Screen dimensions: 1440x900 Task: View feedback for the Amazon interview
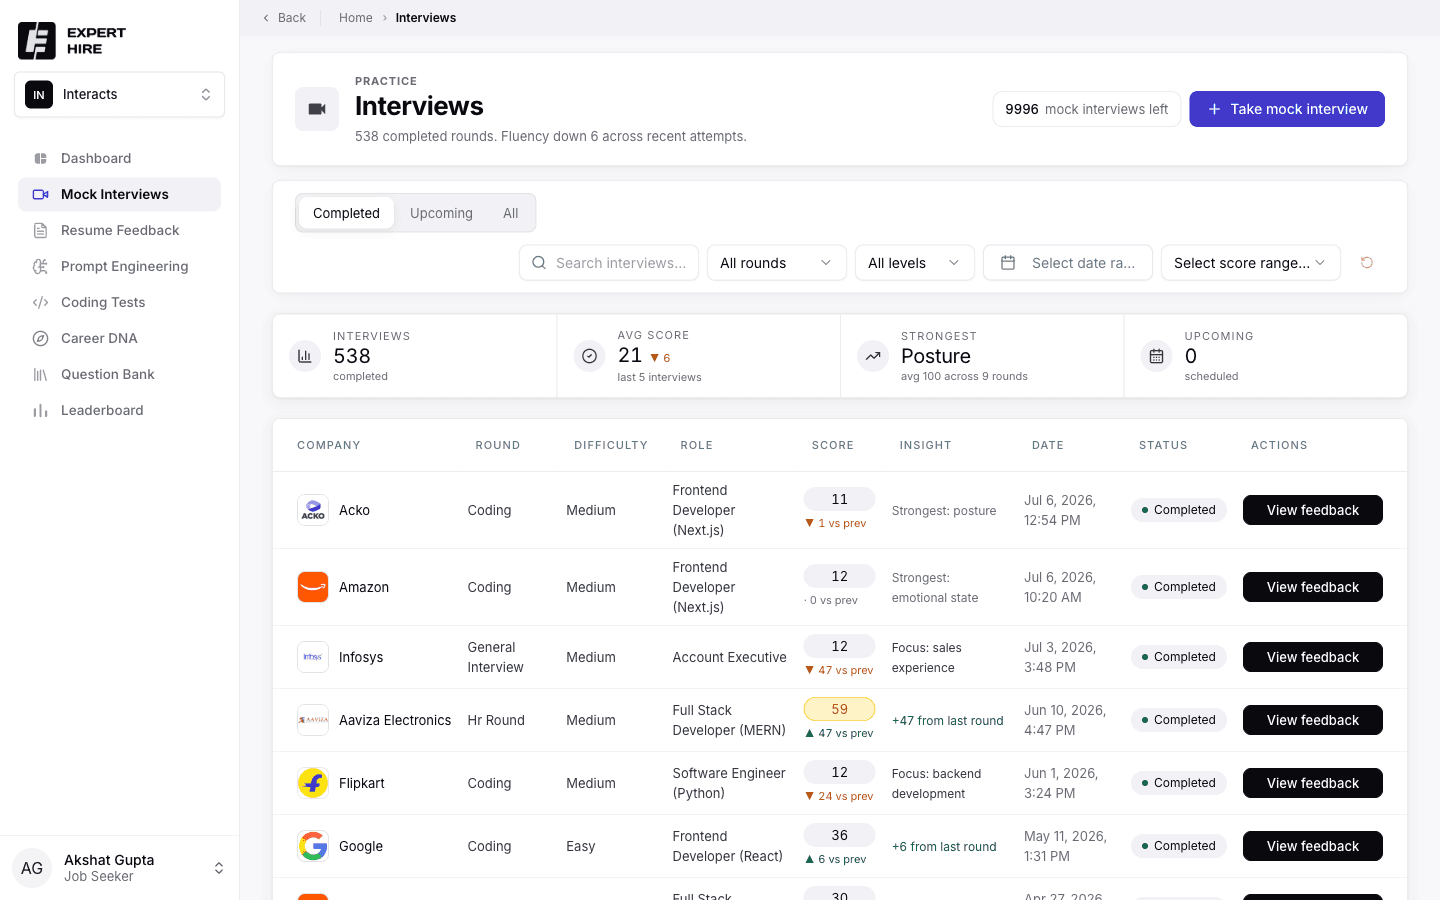pos(1313,587)
